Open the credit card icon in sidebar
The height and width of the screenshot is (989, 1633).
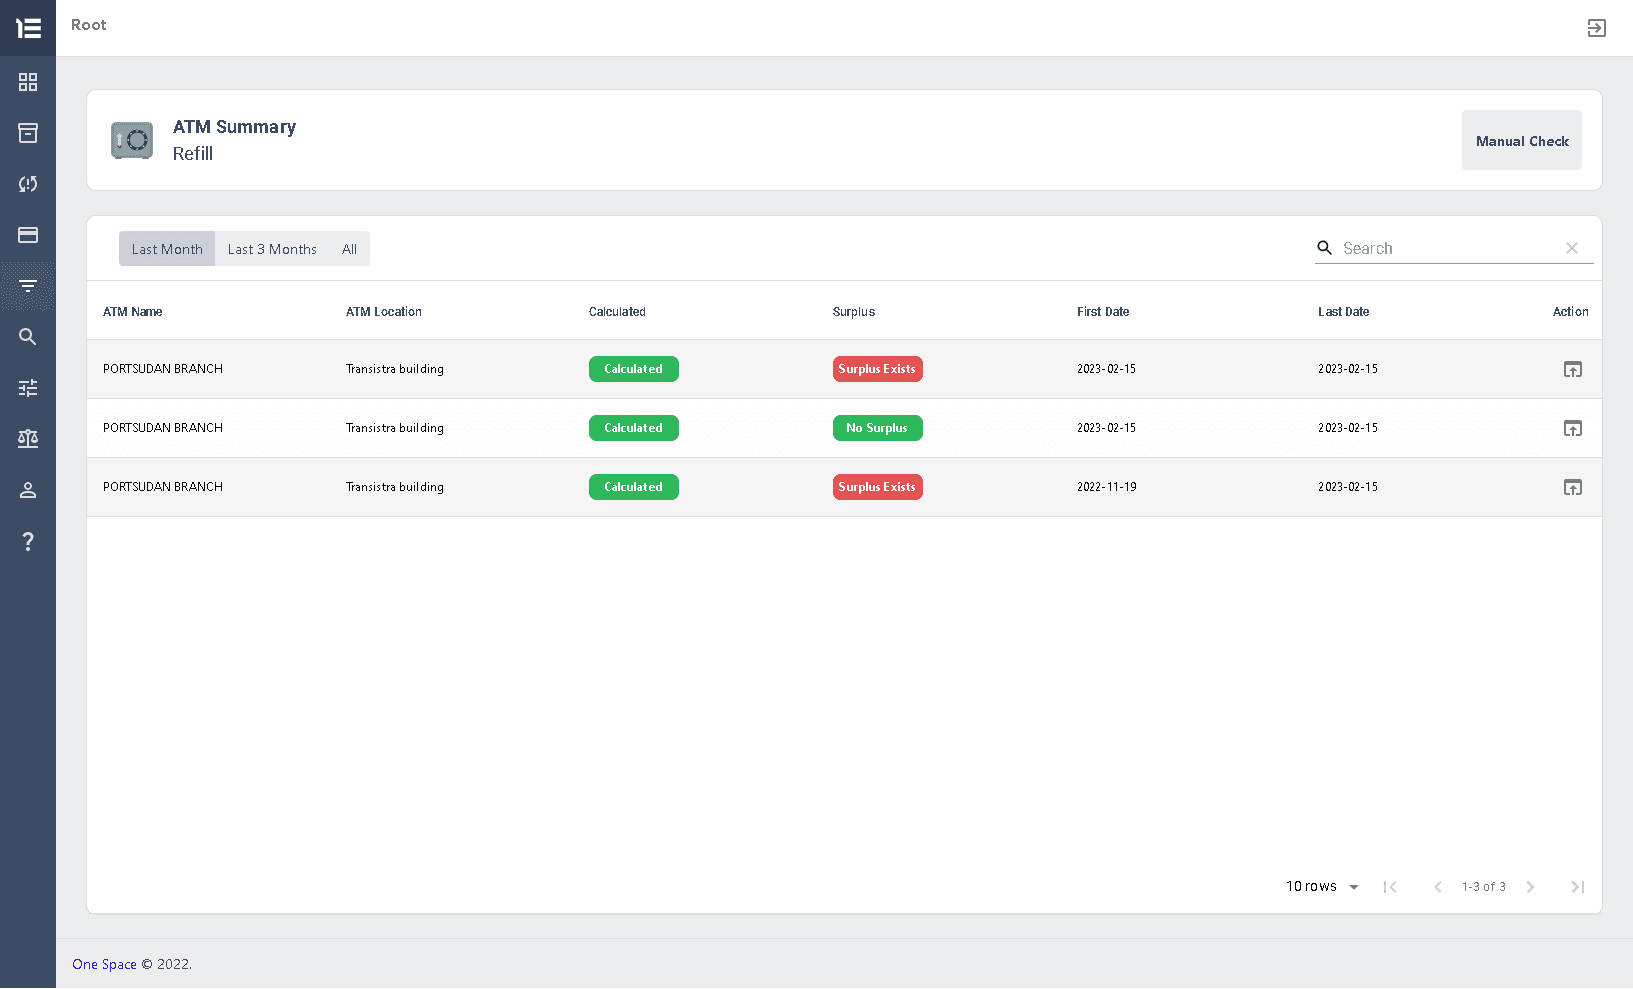click(27, 235)
